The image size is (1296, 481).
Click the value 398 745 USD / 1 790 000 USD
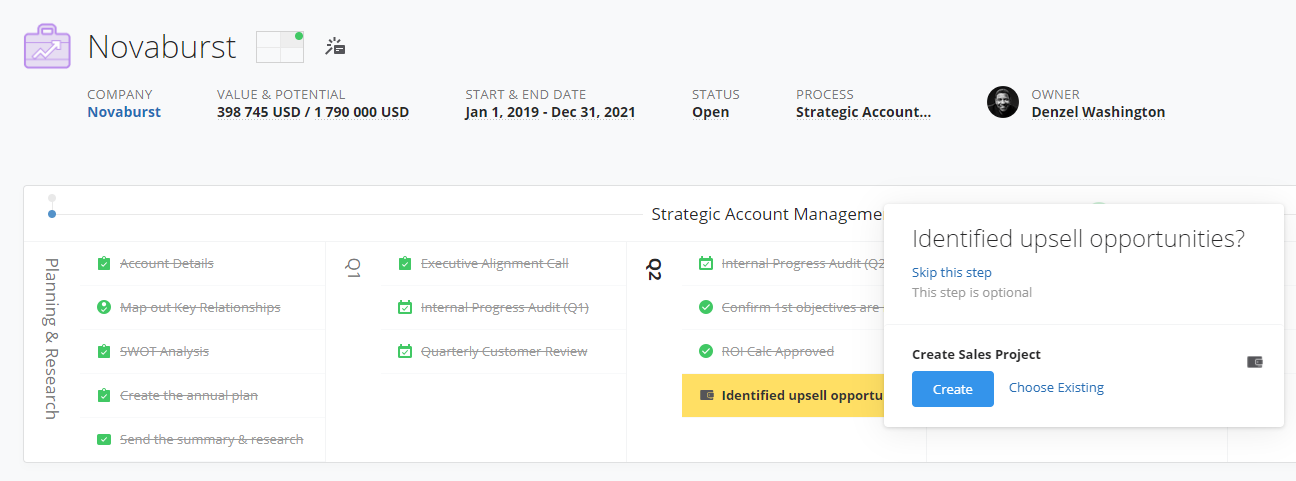(x=313, y=112)
